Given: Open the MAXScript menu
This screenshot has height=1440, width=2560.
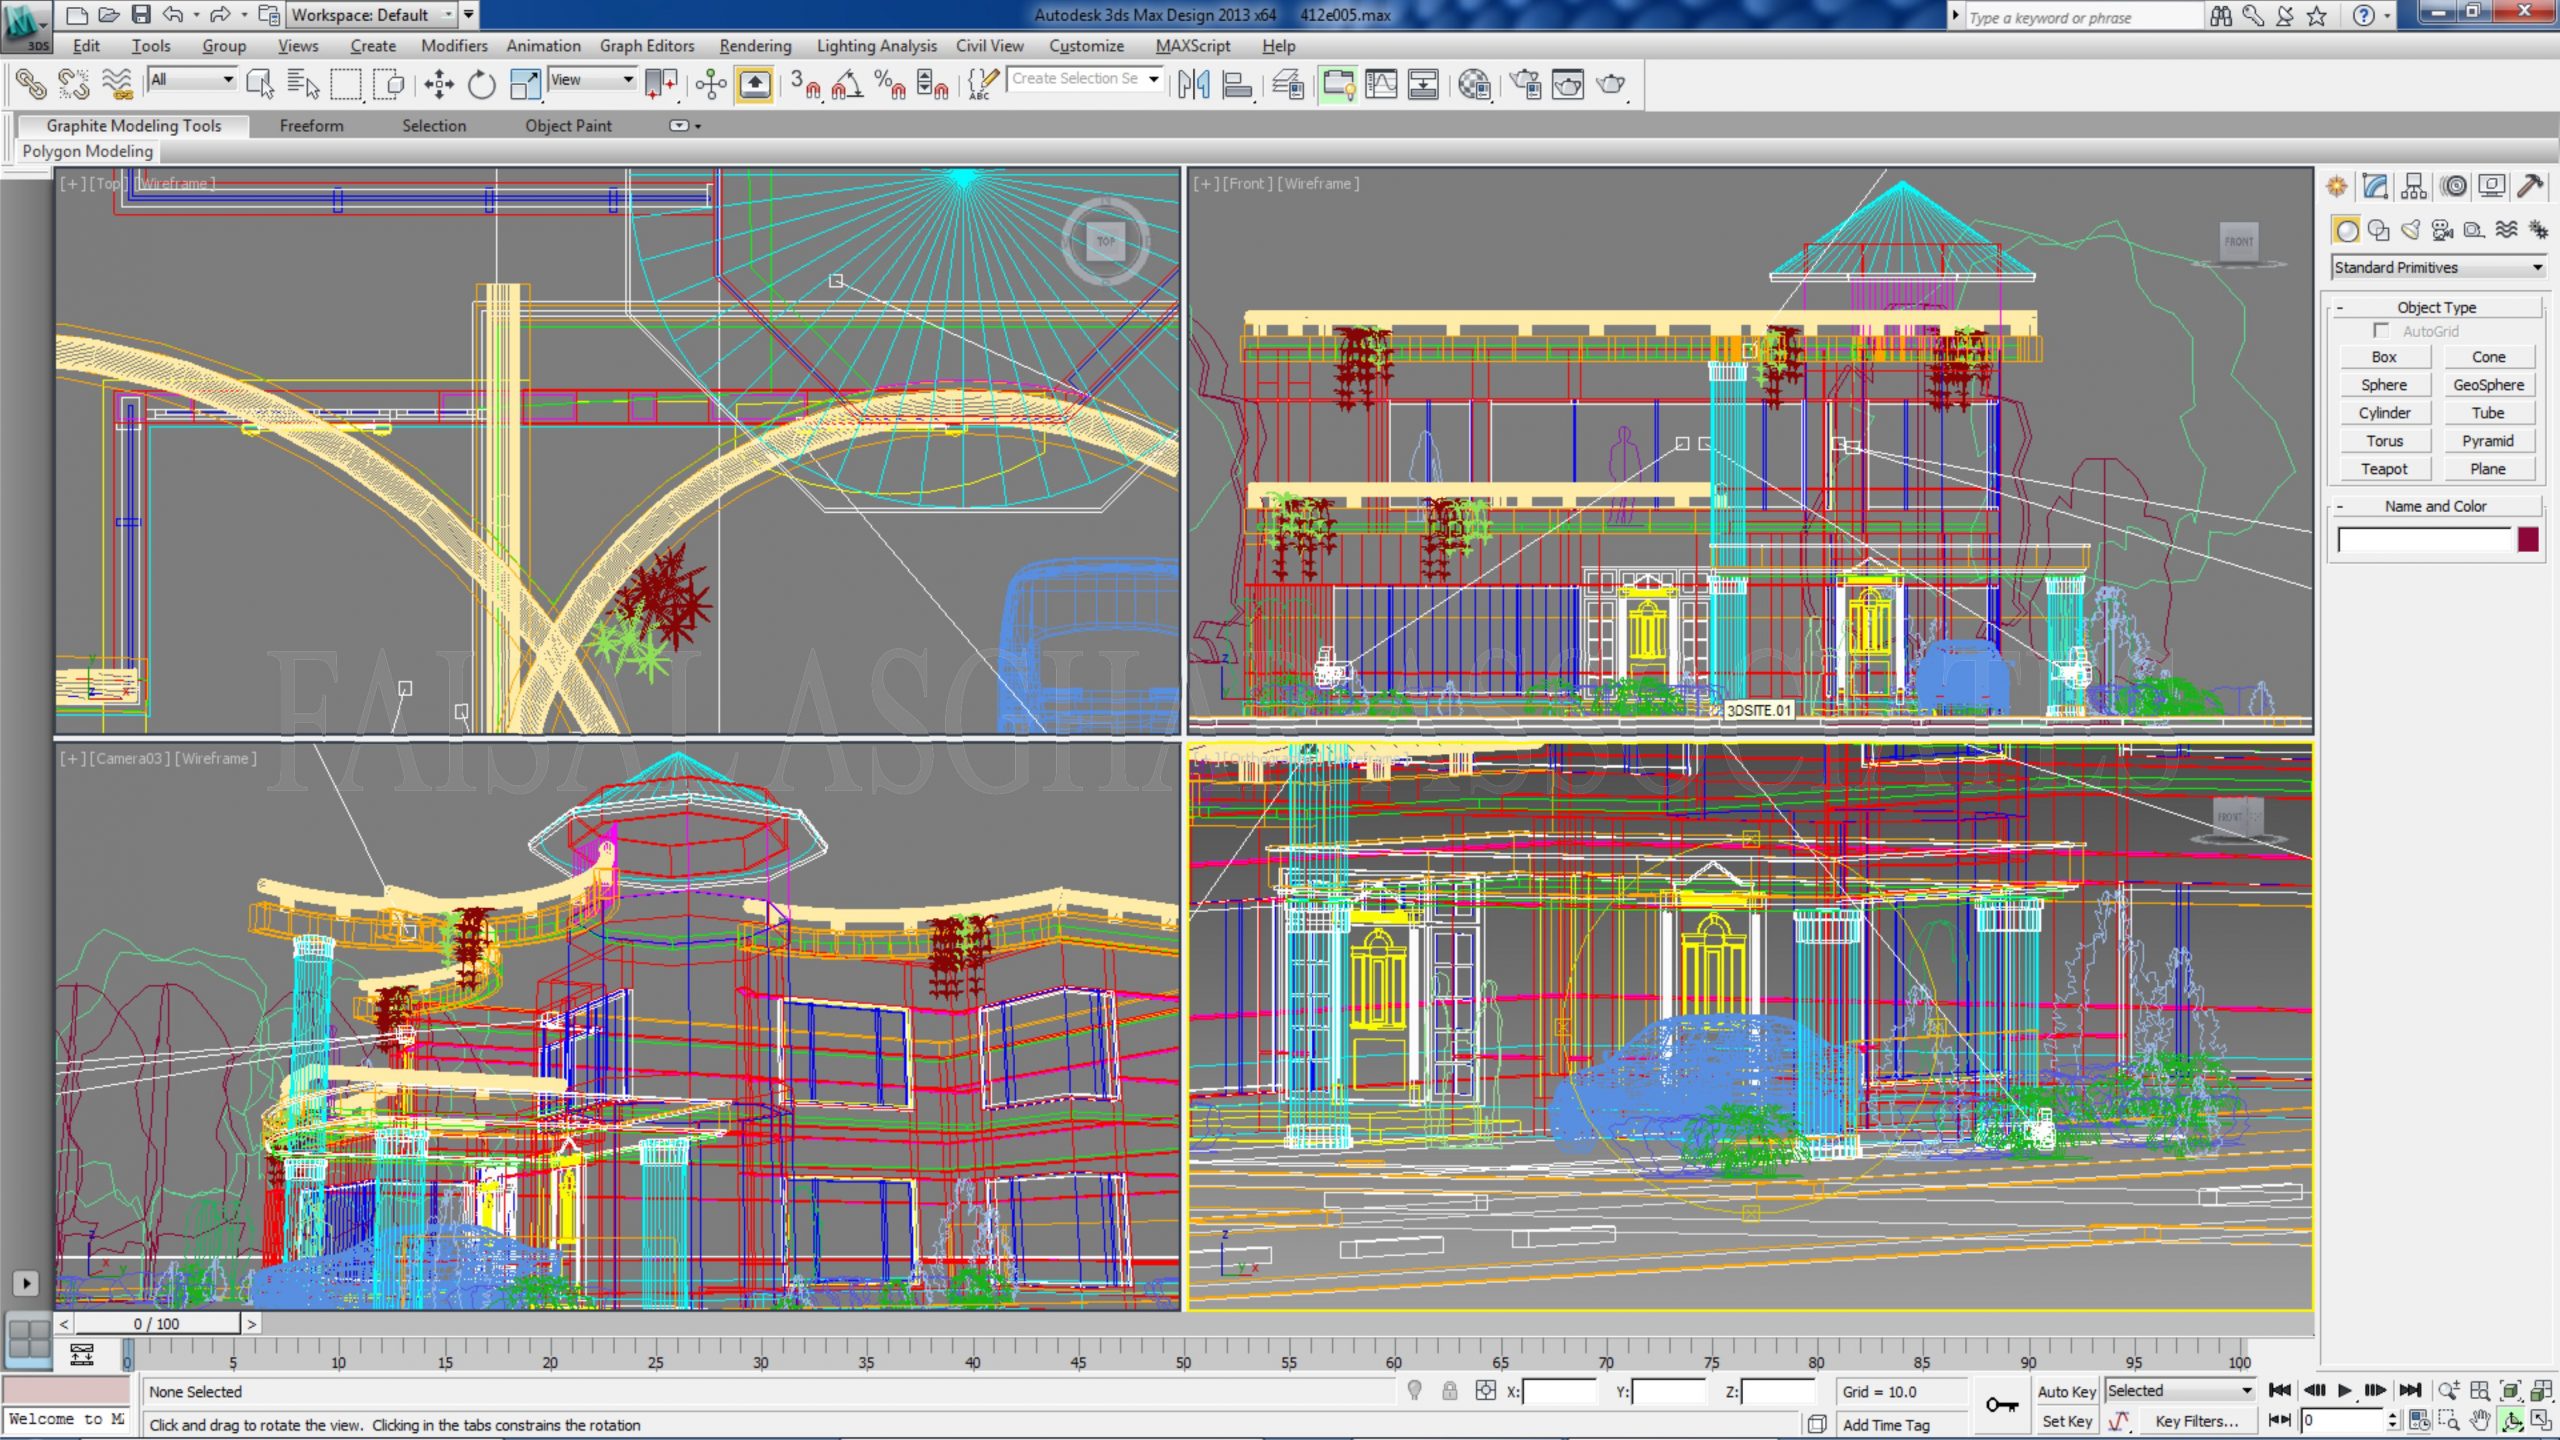Looking at the screenshot, I should pyautogui.click(x=1192, y=46).
